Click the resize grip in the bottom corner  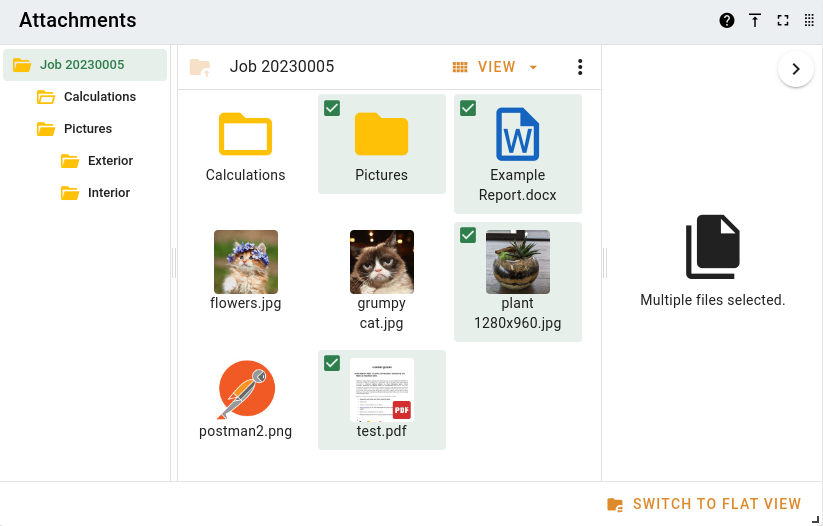[816, 519]
